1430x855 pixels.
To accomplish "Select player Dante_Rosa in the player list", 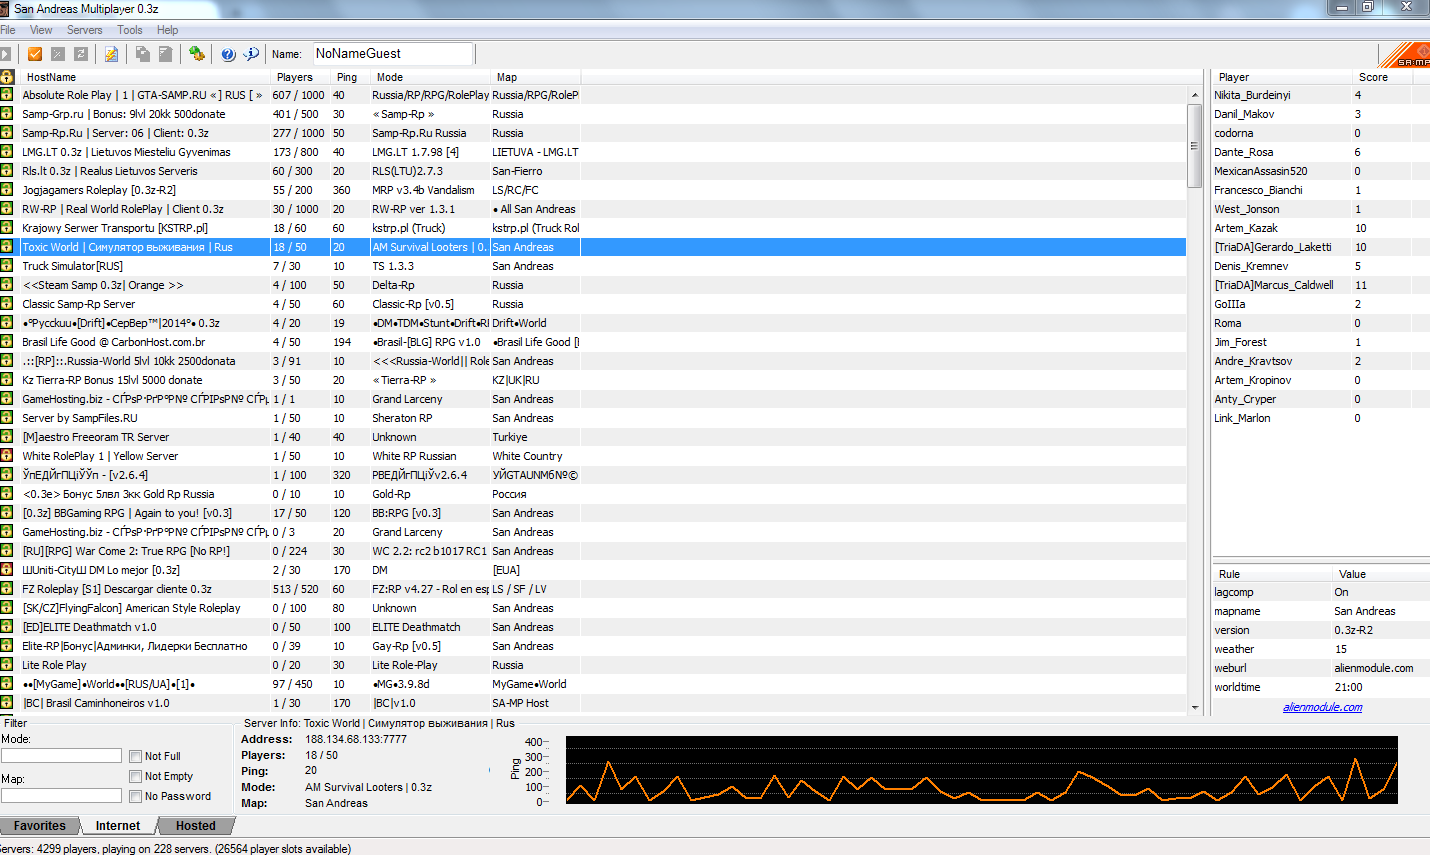I will [x=1321, y=152].
